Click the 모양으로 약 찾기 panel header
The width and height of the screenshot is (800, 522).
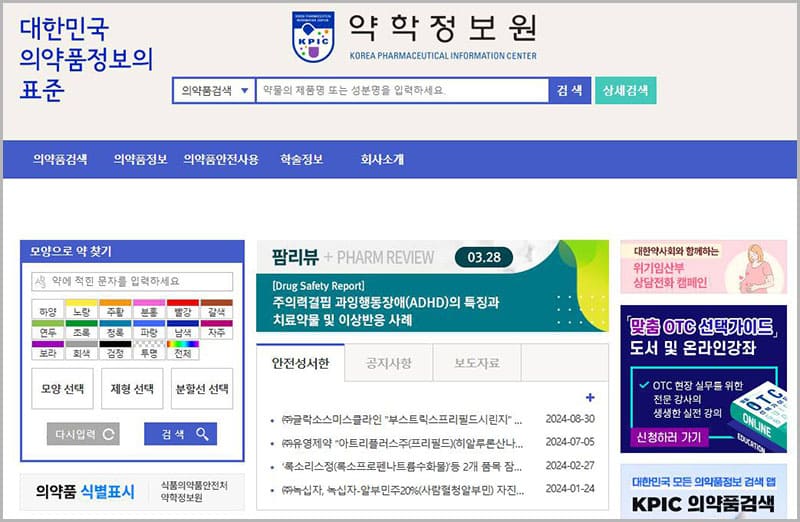(x=132, y=251)
